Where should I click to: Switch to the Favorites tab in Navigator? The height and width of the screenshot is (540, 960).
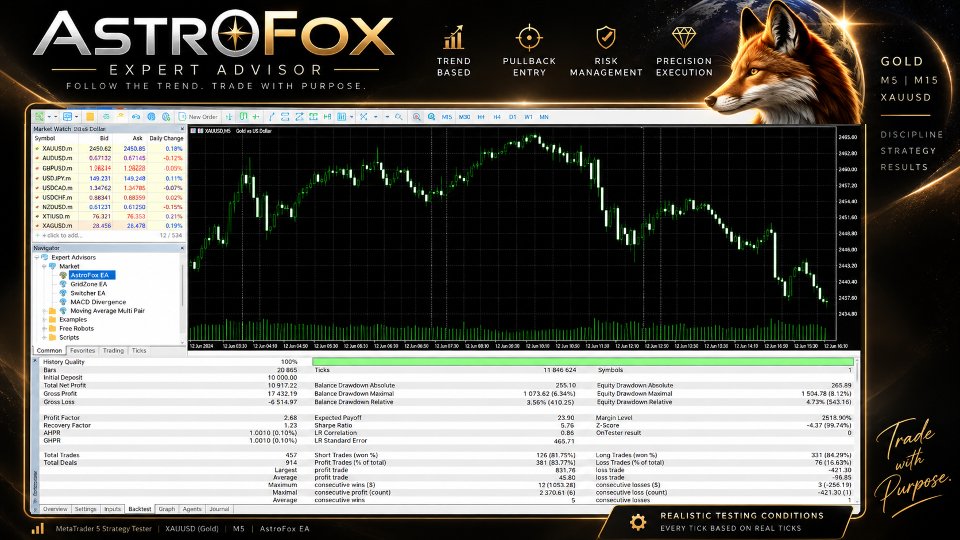[82, 351]
